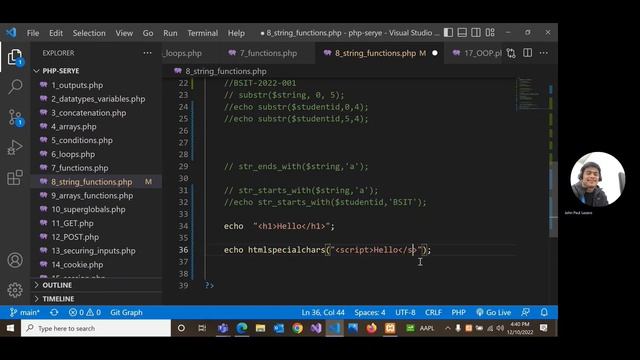Open Source Control view in activity bar
This screenshot has width=640, height=360.
coord(15,117)
